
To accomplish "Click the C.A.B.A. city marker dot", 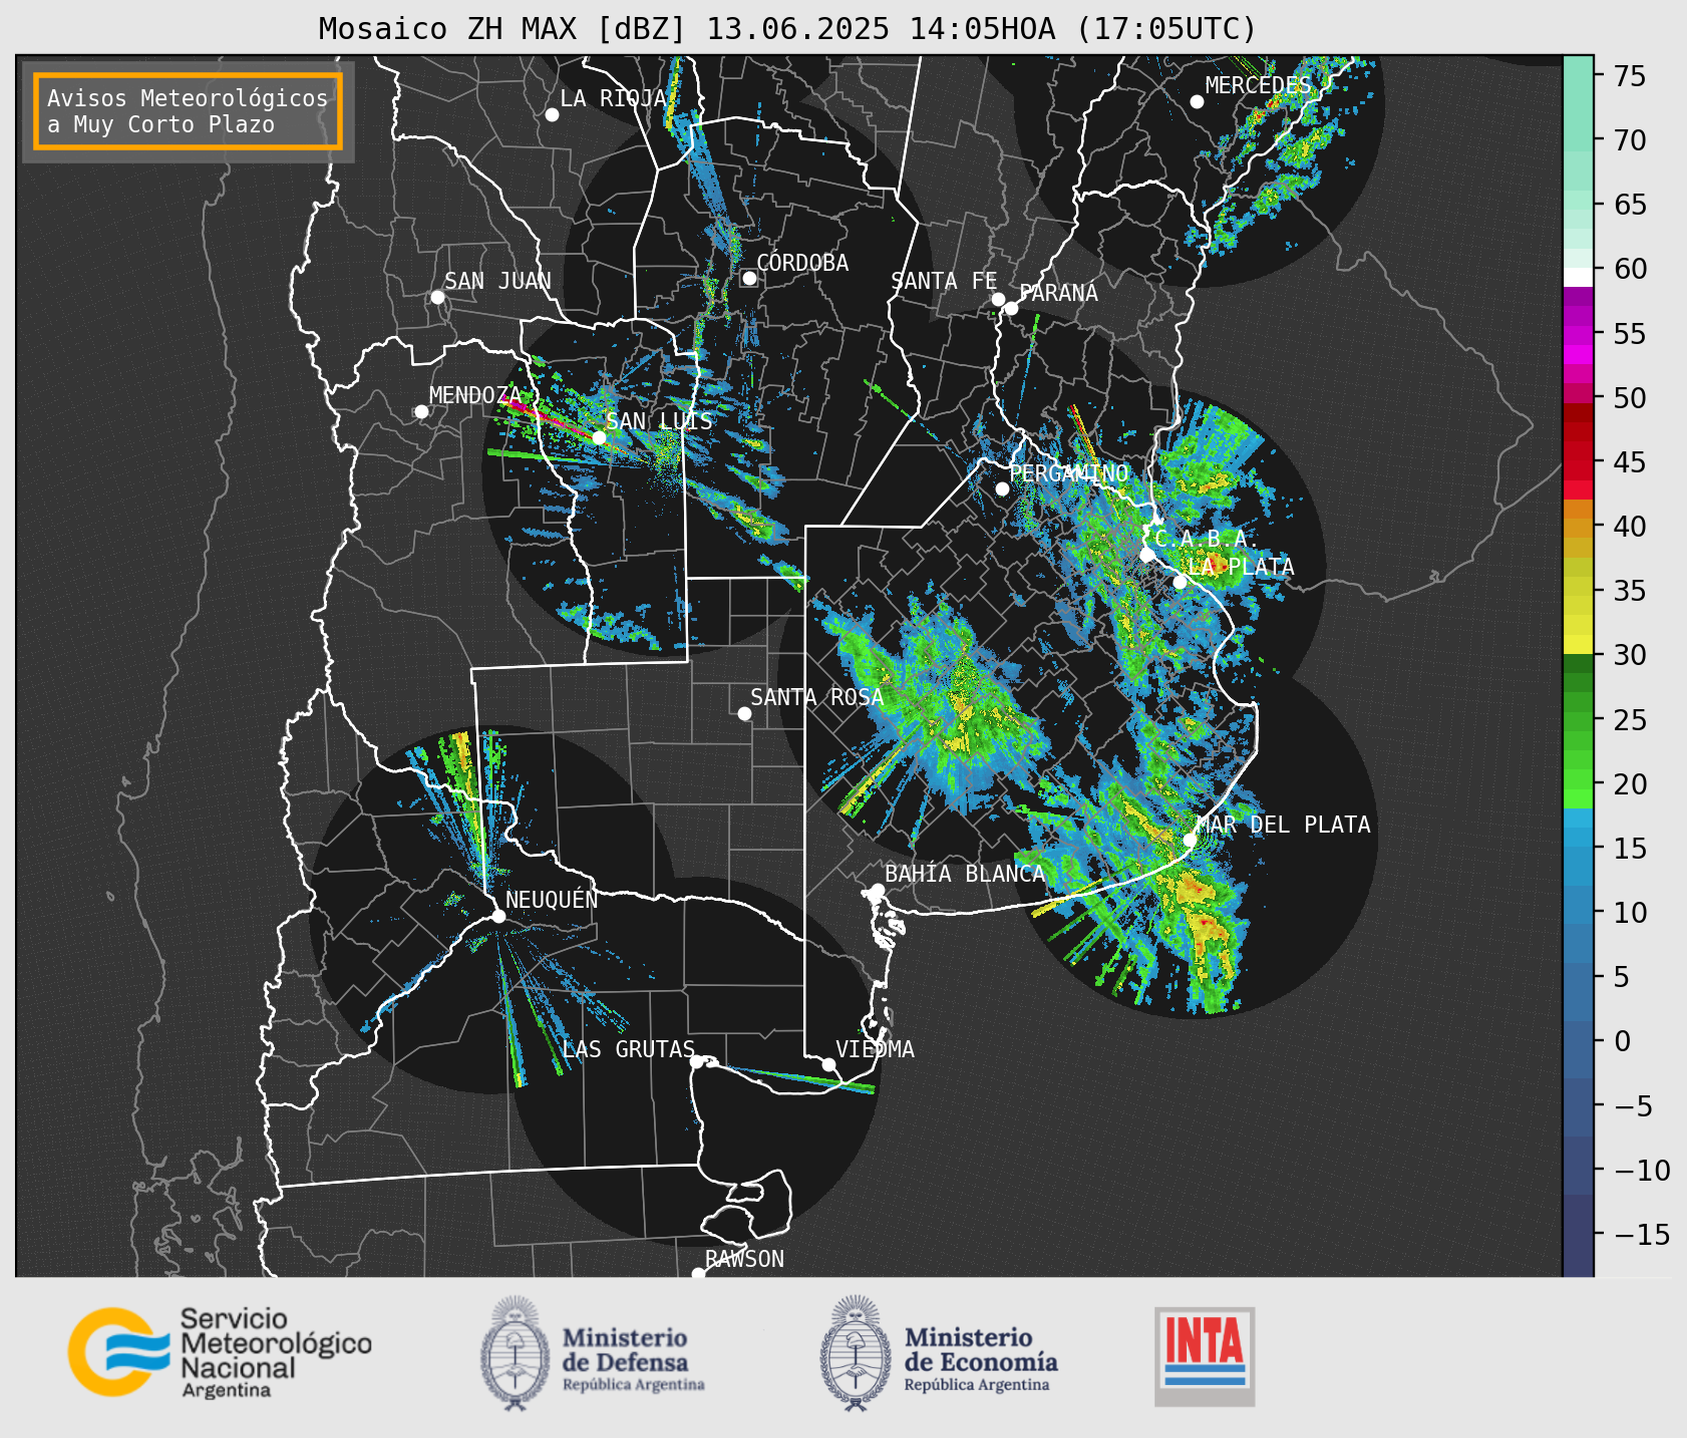I will pos(1147,554).
